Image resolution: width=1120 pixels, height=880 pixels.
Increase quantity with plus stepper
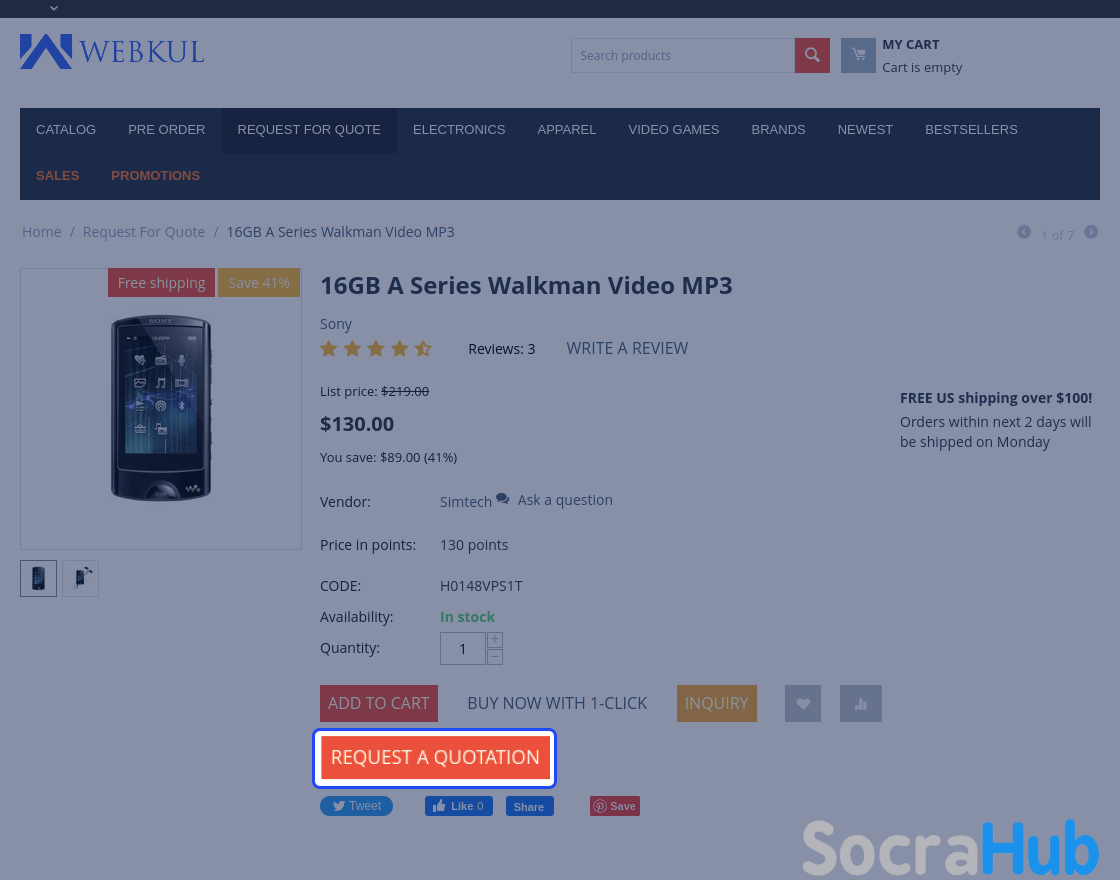click(495, 639)
